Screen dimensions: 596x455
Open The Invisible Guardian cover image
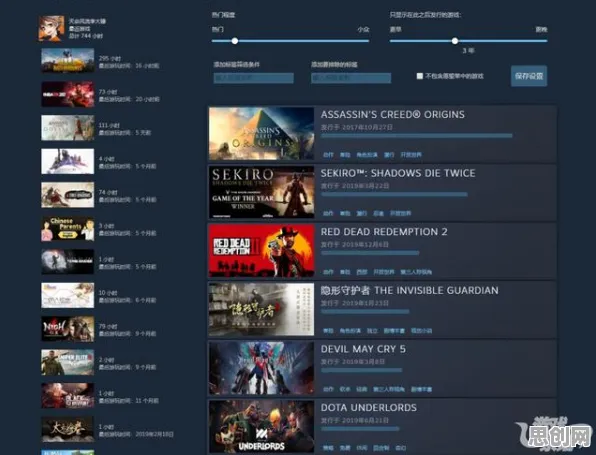pos(262,309)
